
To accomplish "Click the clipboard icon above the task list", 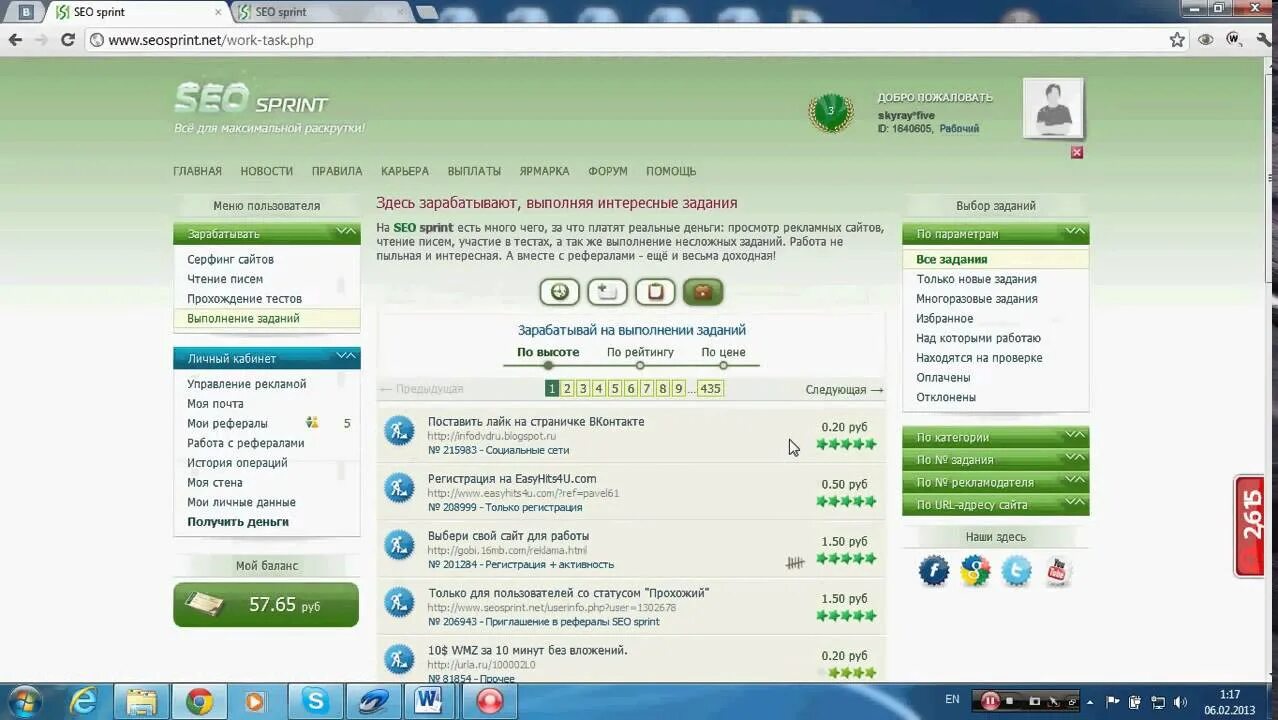I will (655, 292).
